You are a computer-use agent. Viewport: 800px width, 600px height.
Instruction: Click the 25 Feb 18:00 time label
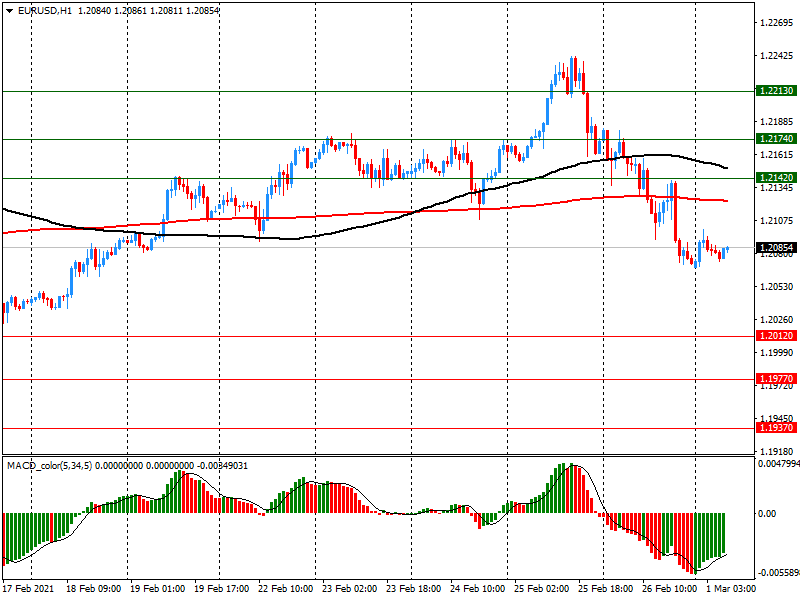(x=606, y=589)
